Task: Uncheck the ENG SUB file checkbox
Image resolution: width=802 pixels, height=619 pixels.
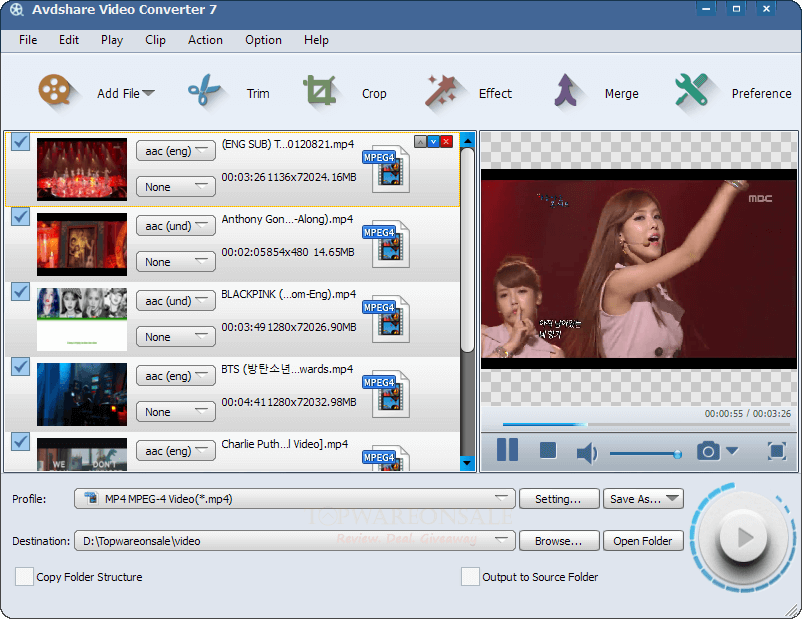Action: [x=20, y=142]
